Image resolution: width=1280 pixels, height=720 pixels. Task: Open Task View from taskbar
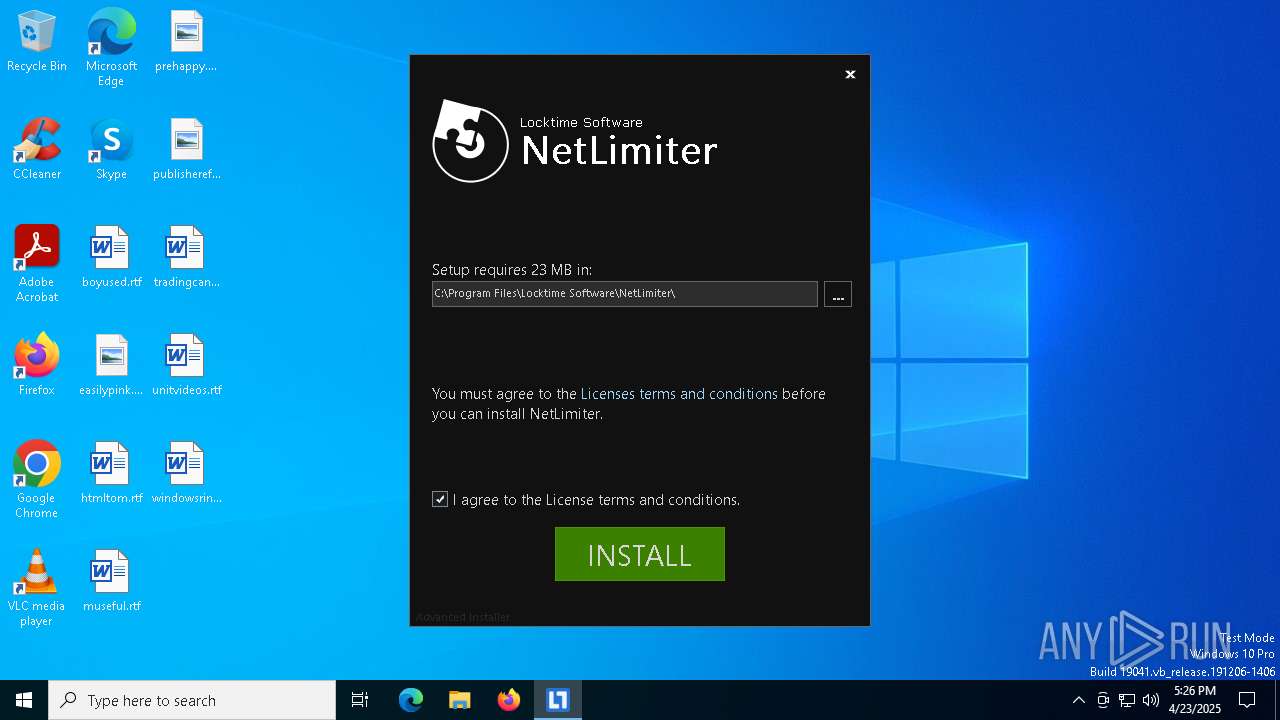click(360, 700)
